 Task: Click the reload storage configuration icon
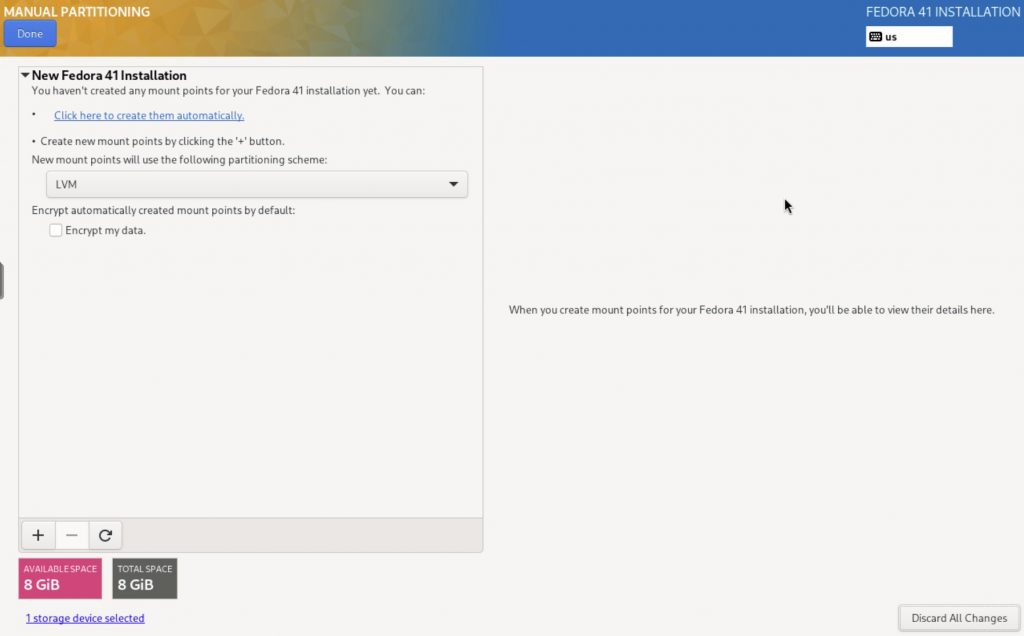105,535
